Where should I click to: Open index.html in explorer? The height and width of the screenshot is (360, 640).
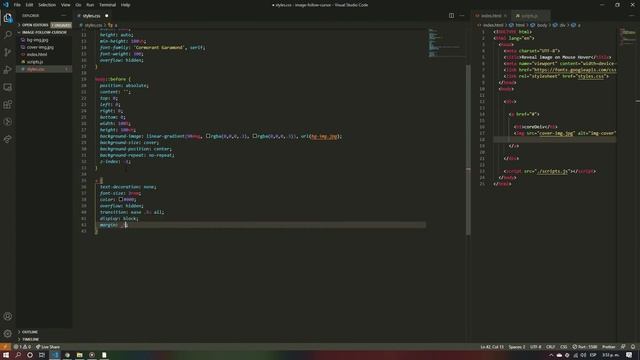37,54
